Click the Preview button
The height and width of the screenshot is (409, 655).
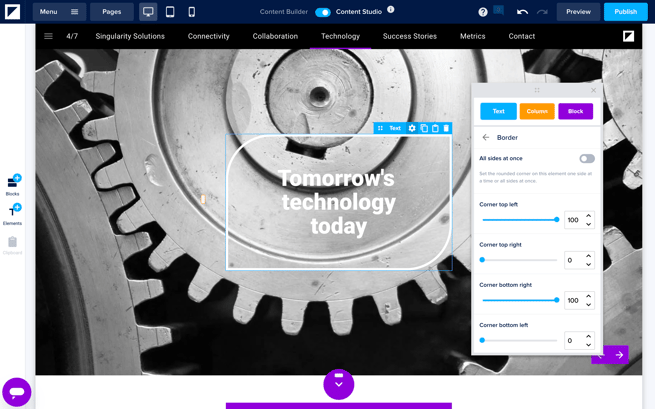(578, 12)
